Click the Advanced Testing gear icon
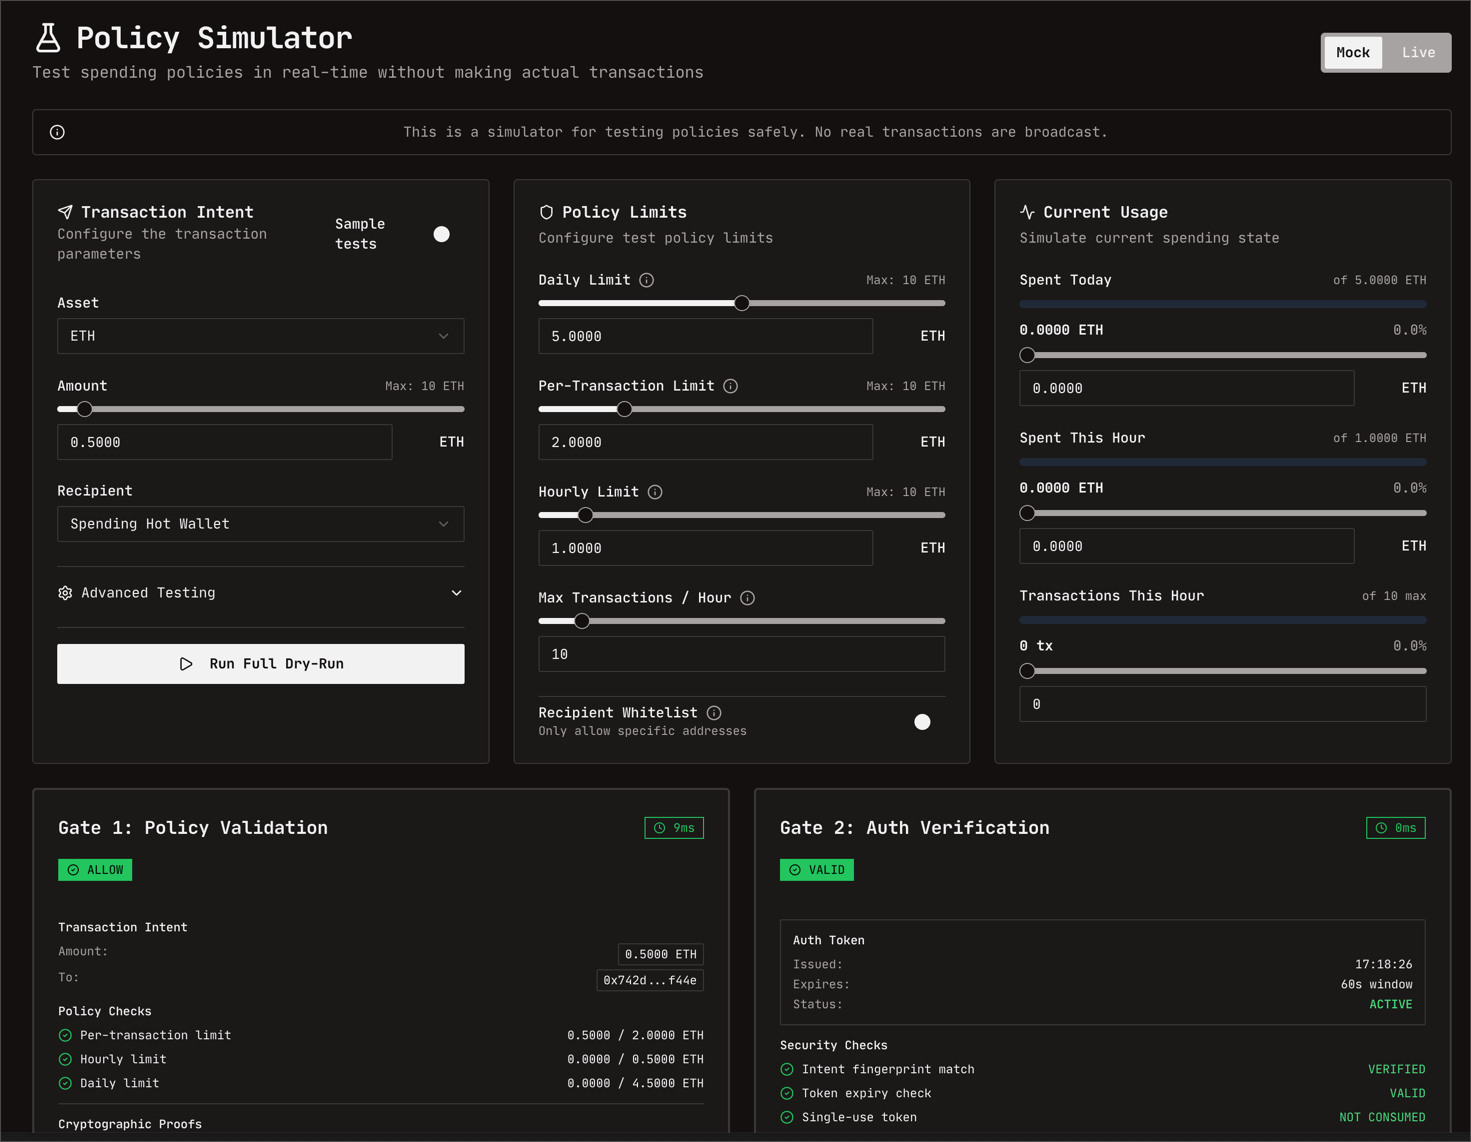Image resolution: width=1471 pixels, height=1142 pixels. pyautogui.click(x=65, y=593)
